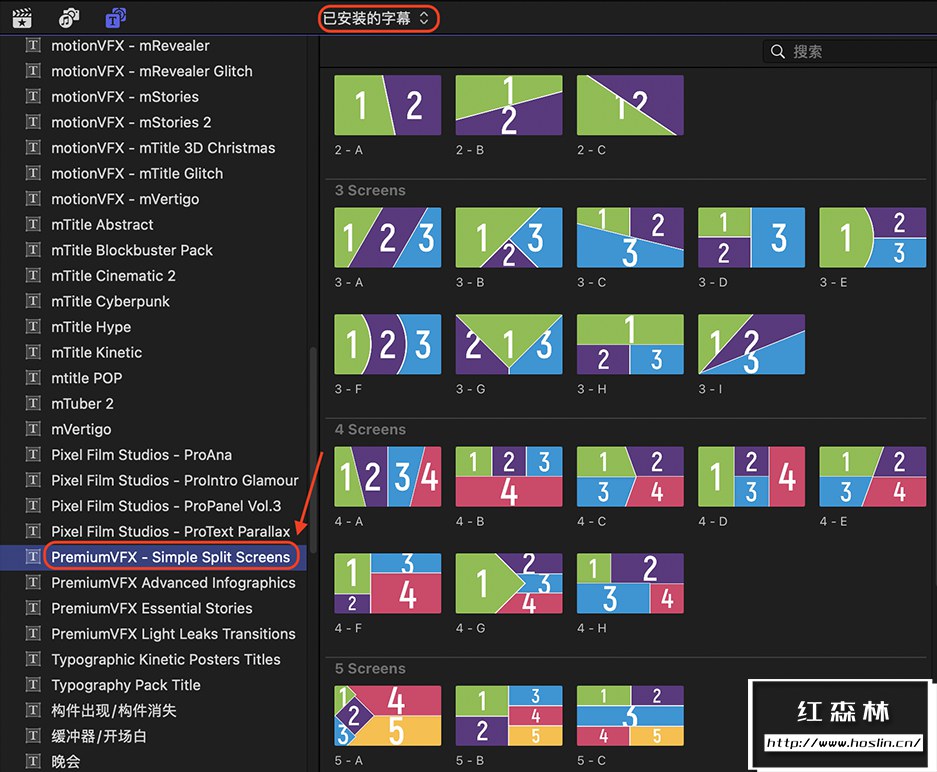Select Pixel Film Studios - ProPanel Vol.3

pyautogui.click(x=166, y=506)
